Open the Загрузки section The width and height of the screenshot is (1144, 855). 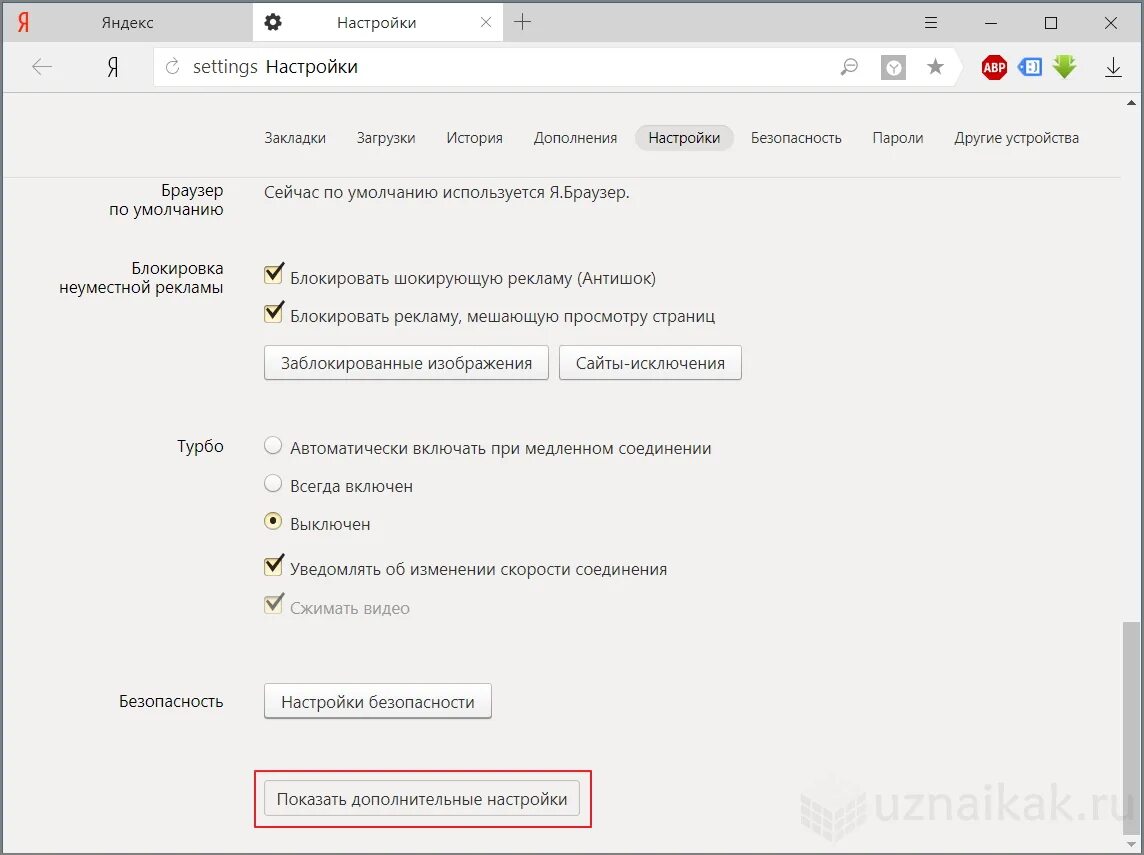pyautogui.click(x=386, y=138)
